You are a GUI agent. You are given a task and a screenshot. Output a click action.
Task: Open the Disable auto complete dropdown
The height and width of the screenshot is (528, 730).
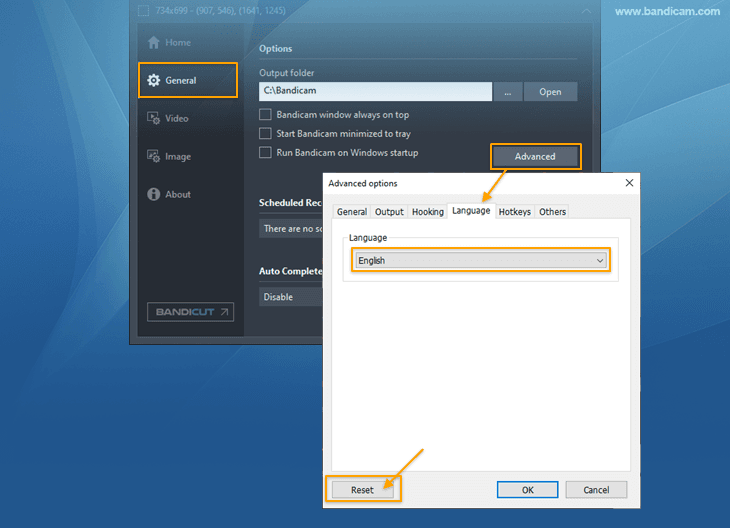(291, 297)
